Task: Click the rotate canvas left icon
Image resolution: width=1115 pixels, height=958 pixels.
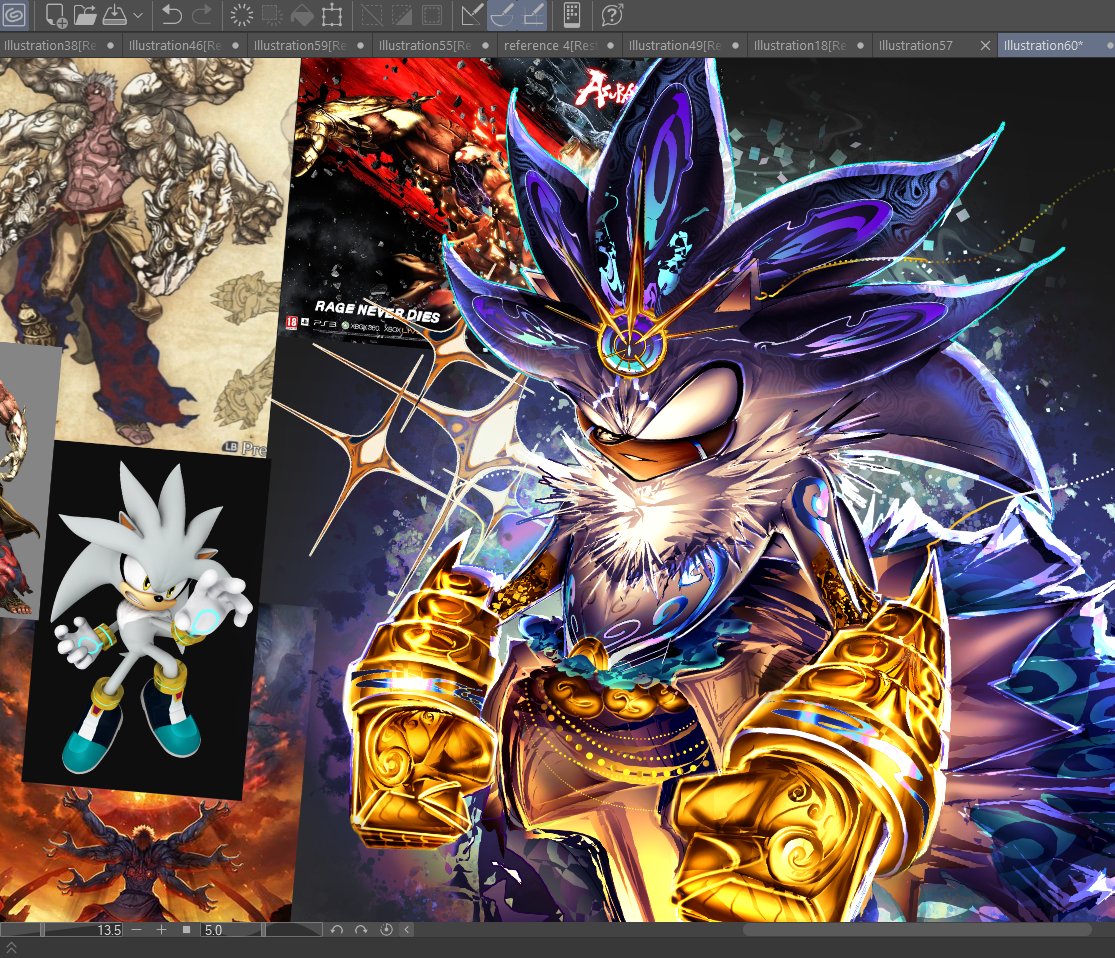Action: coord(337,930)
